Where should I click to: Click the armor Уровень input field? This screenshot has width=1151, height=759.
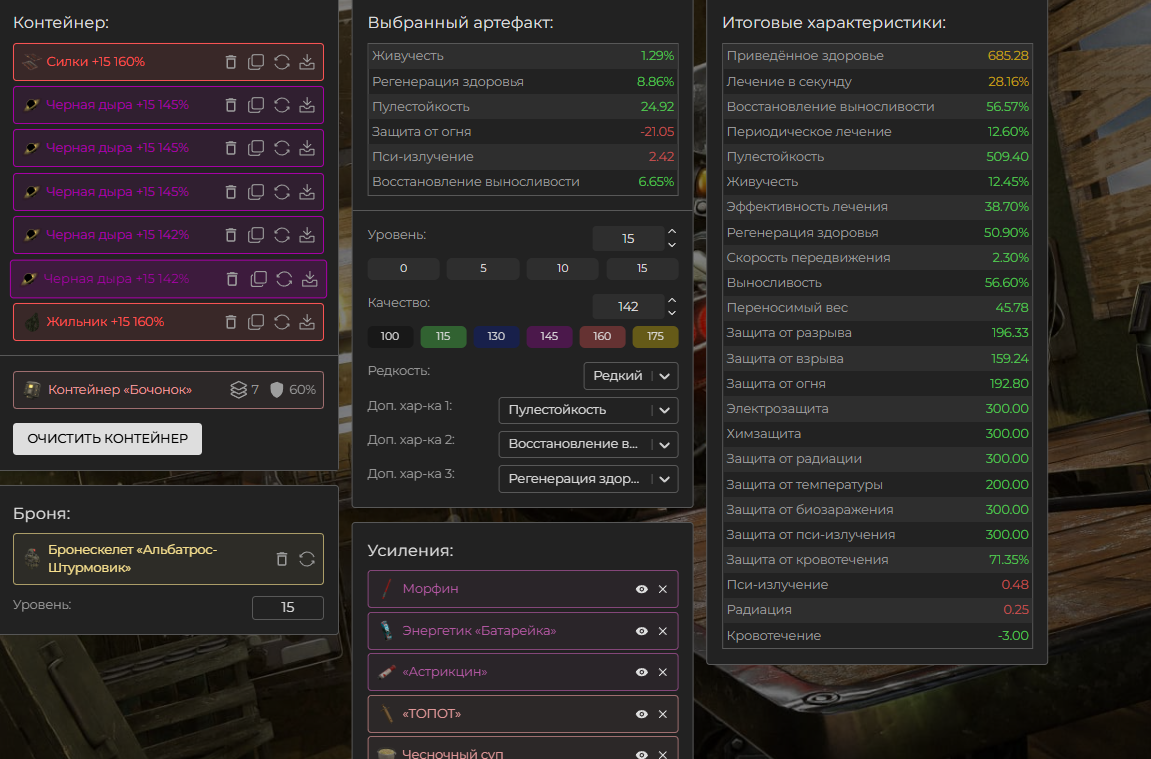(287, 608)
